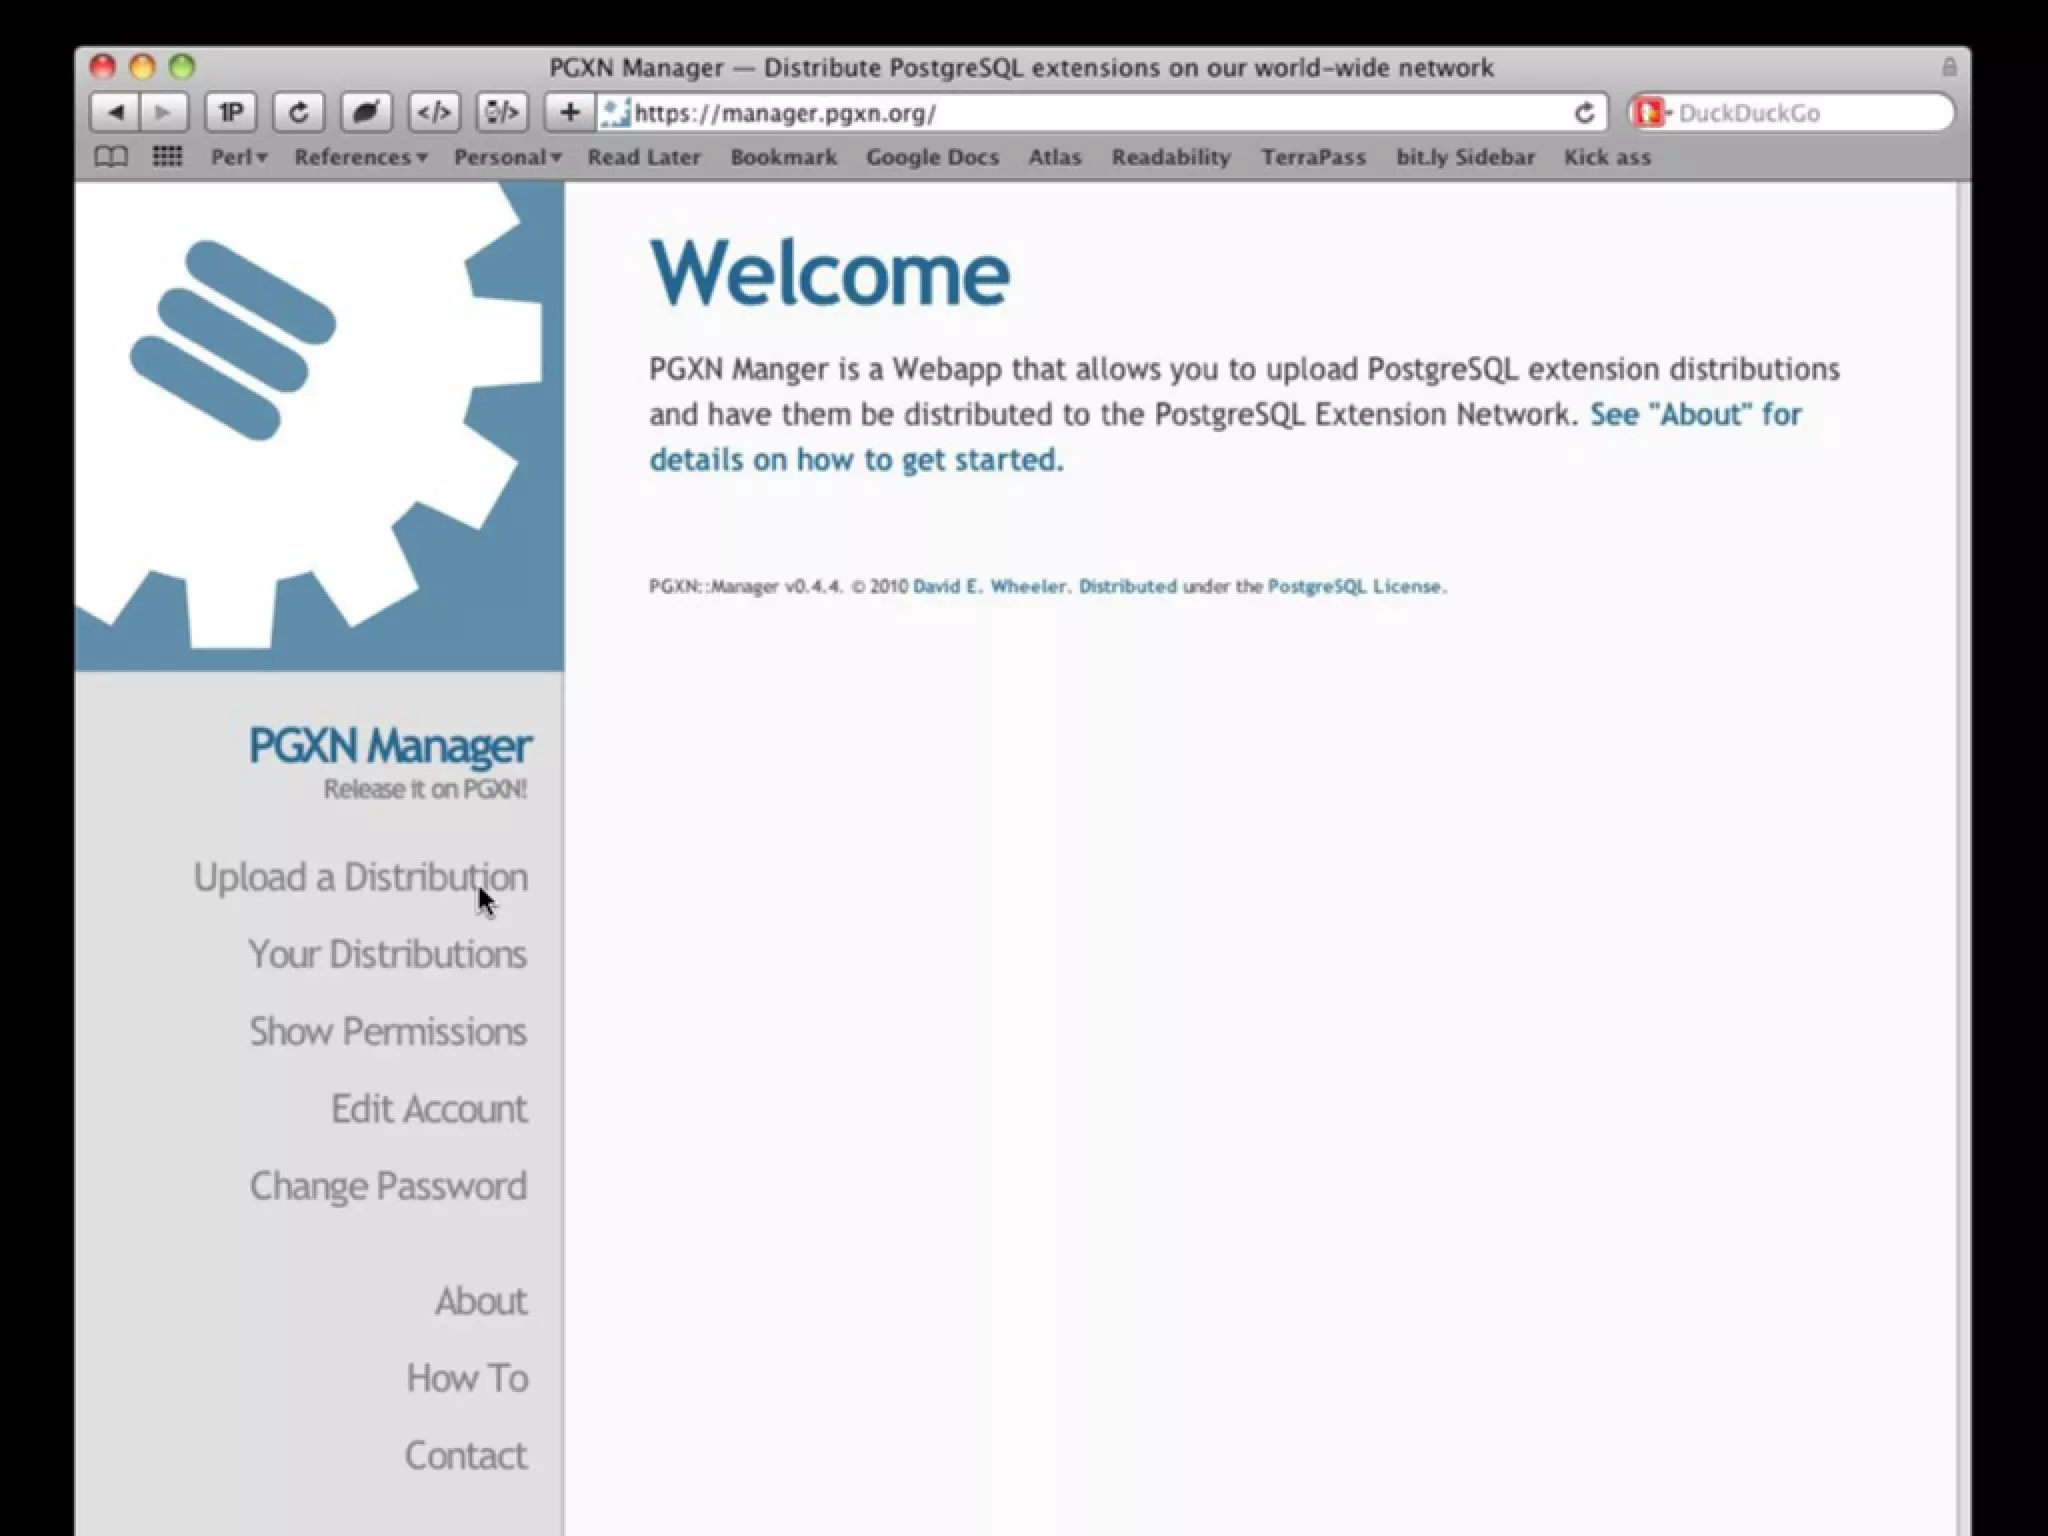Open the Show Permissions link
Viewport: 2048px width, 1536px height.
point(388,1031)
